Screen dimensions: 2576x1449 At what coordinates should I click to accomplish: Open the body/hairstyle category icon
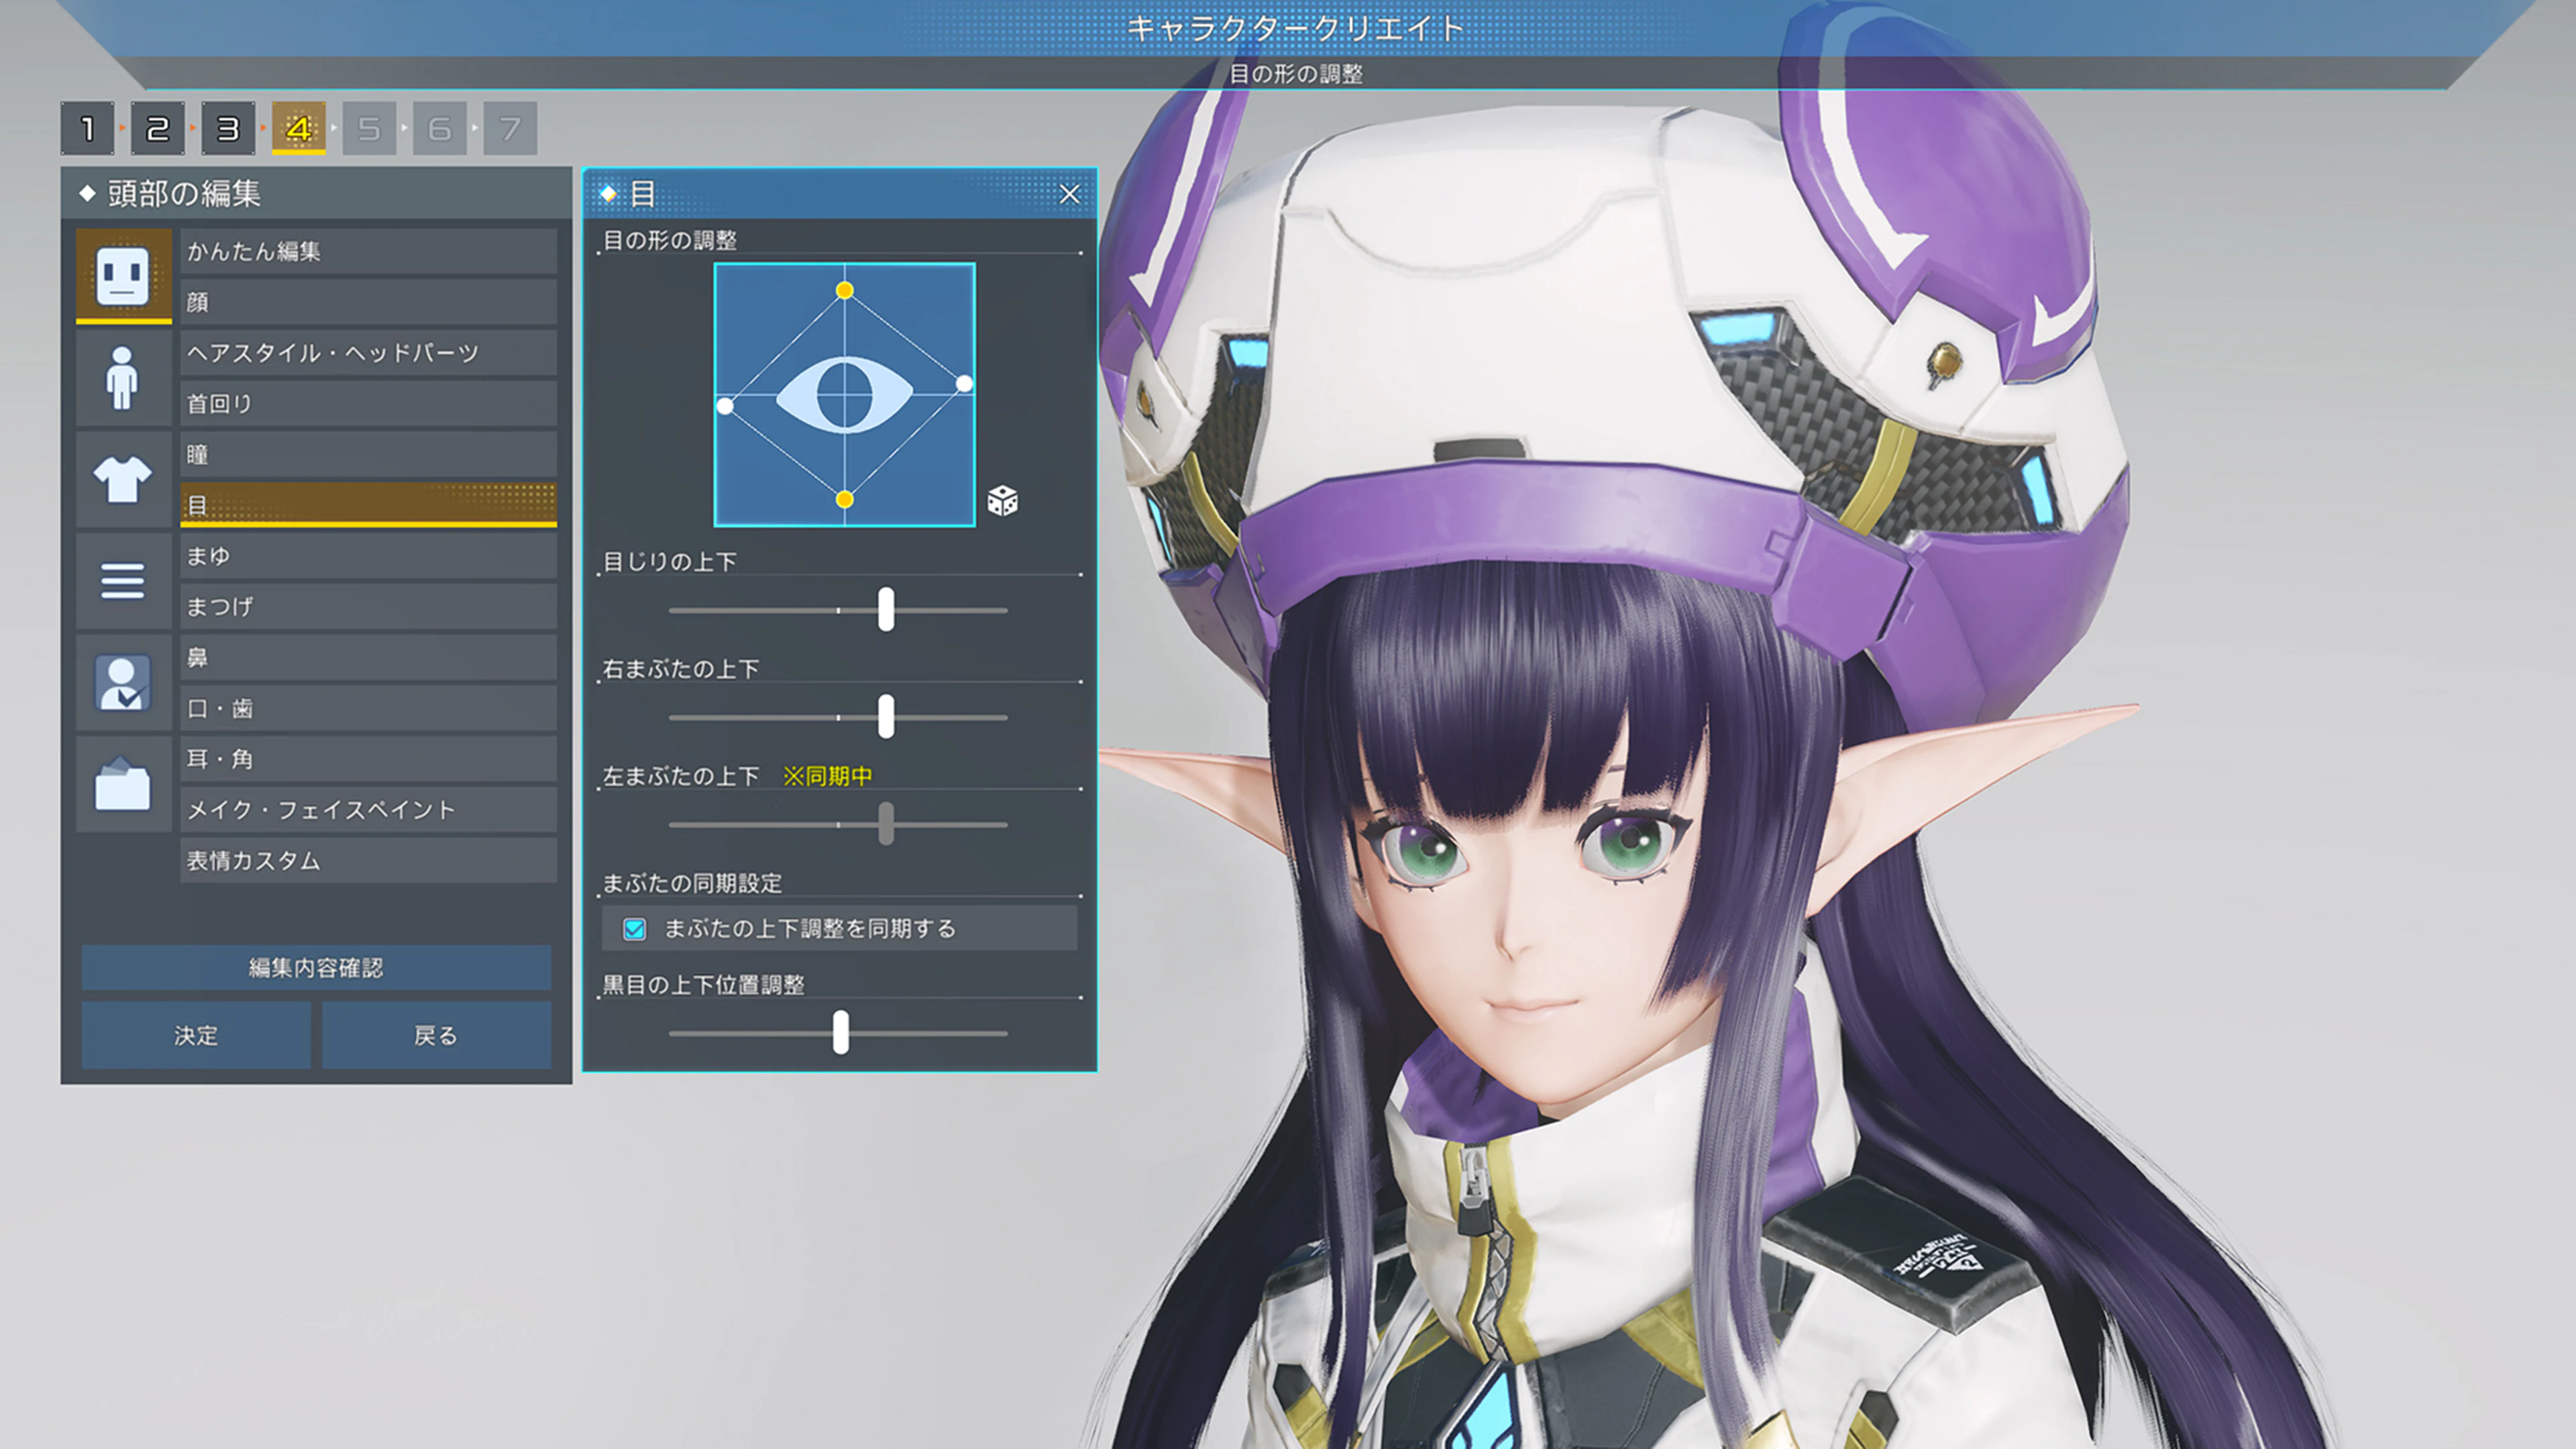[123, 378]
